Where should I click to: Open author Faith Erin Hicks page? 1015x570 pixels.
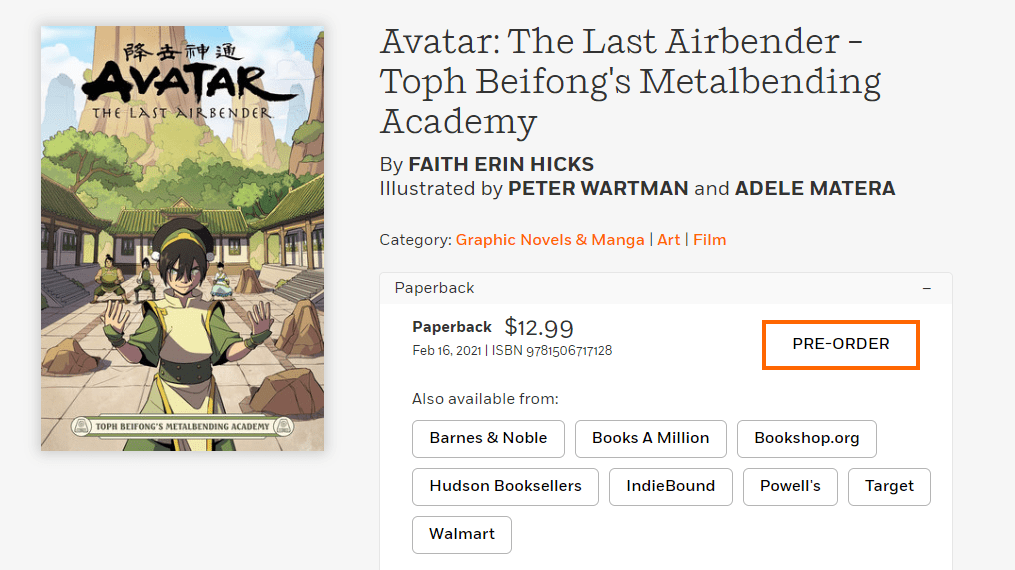click(x=501, y=164)
